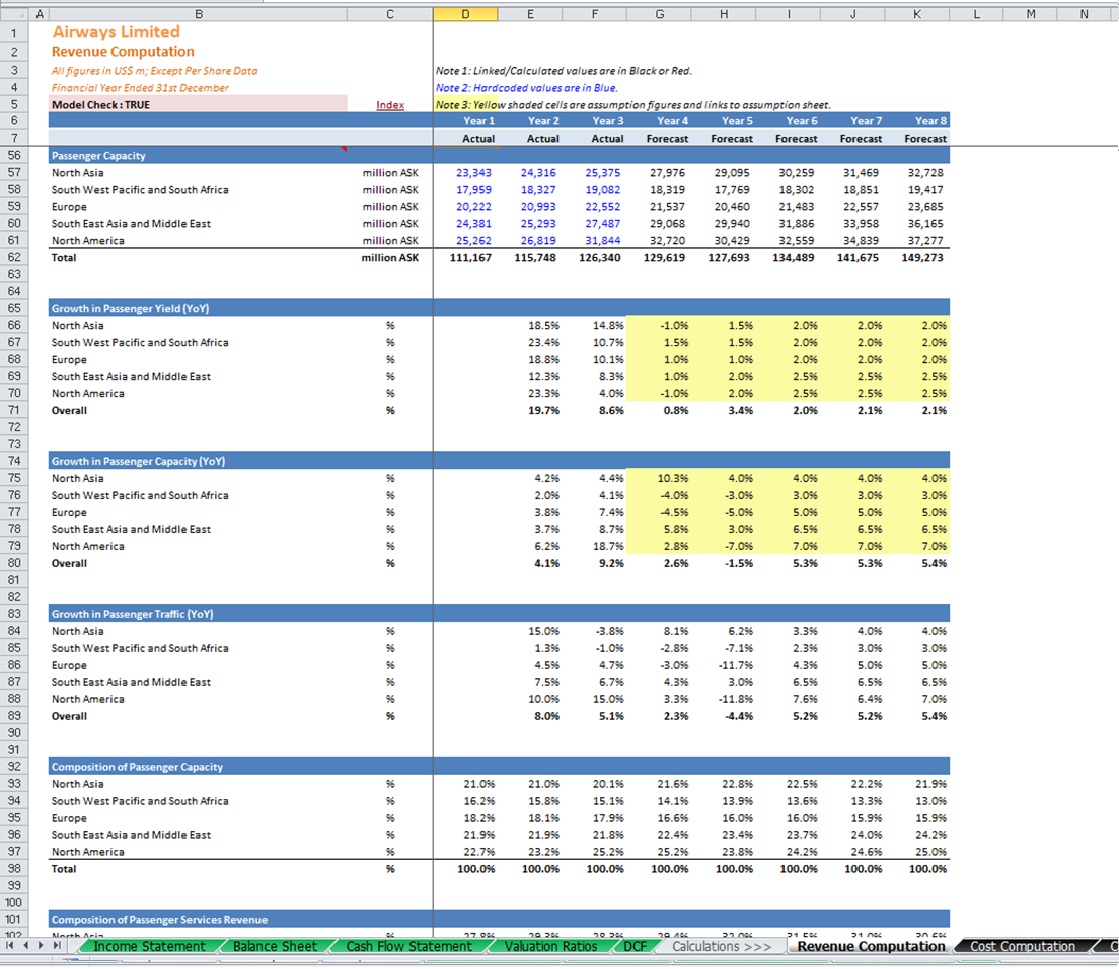The height and width of the screenshot is (969, 1119).
Task: Go to last sheet tab arrow
Action: point(56,945)
